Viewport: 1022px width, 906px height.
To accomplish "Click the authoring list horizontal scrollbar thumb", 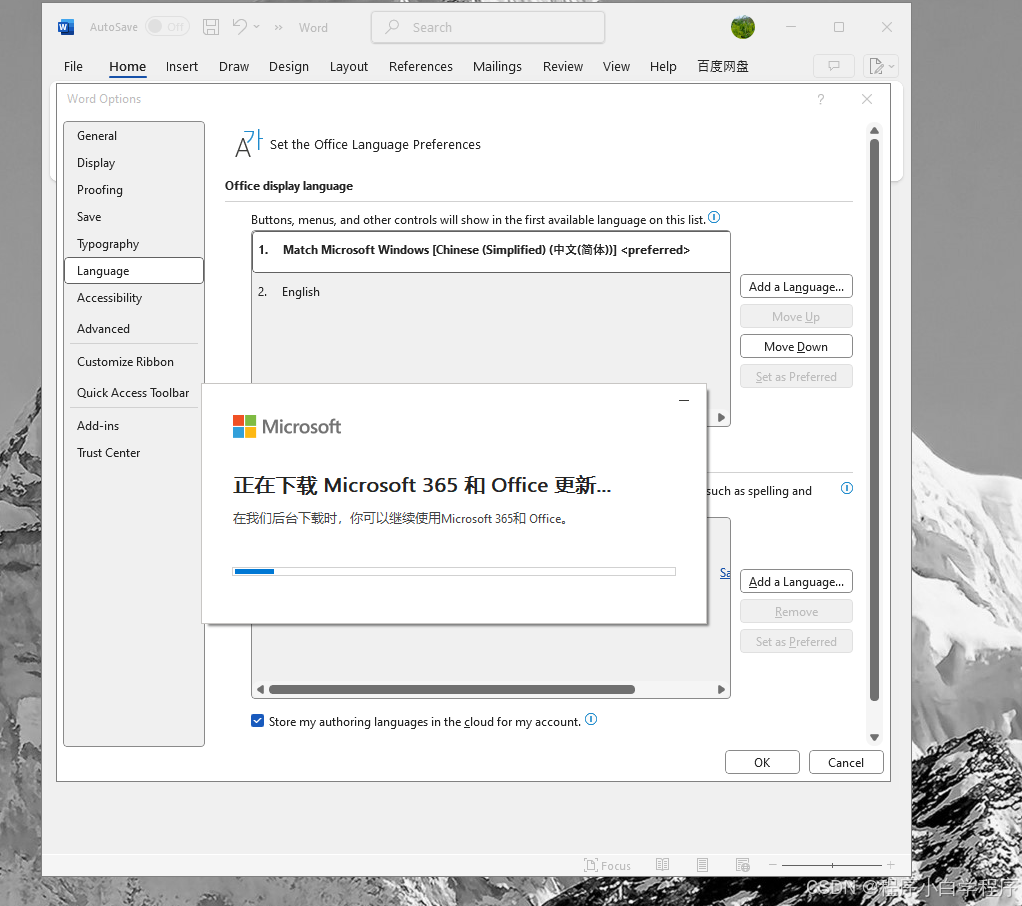I will (452, 690).
